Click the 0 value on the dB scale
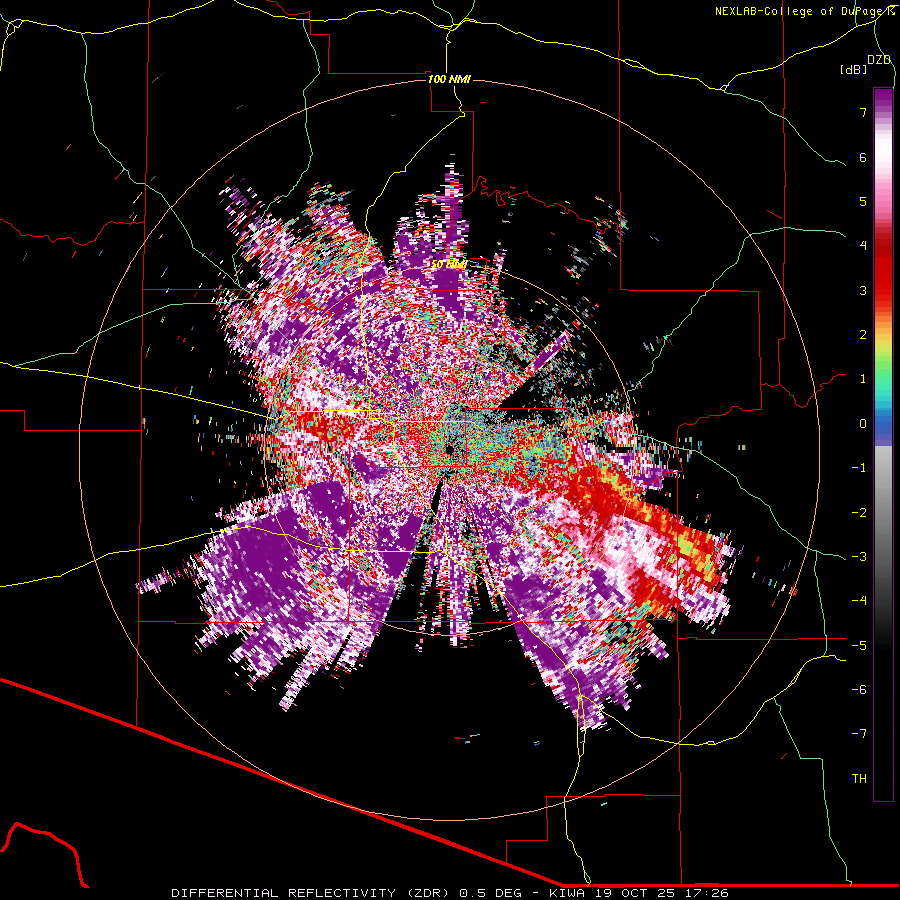 [x=863, y=424]
